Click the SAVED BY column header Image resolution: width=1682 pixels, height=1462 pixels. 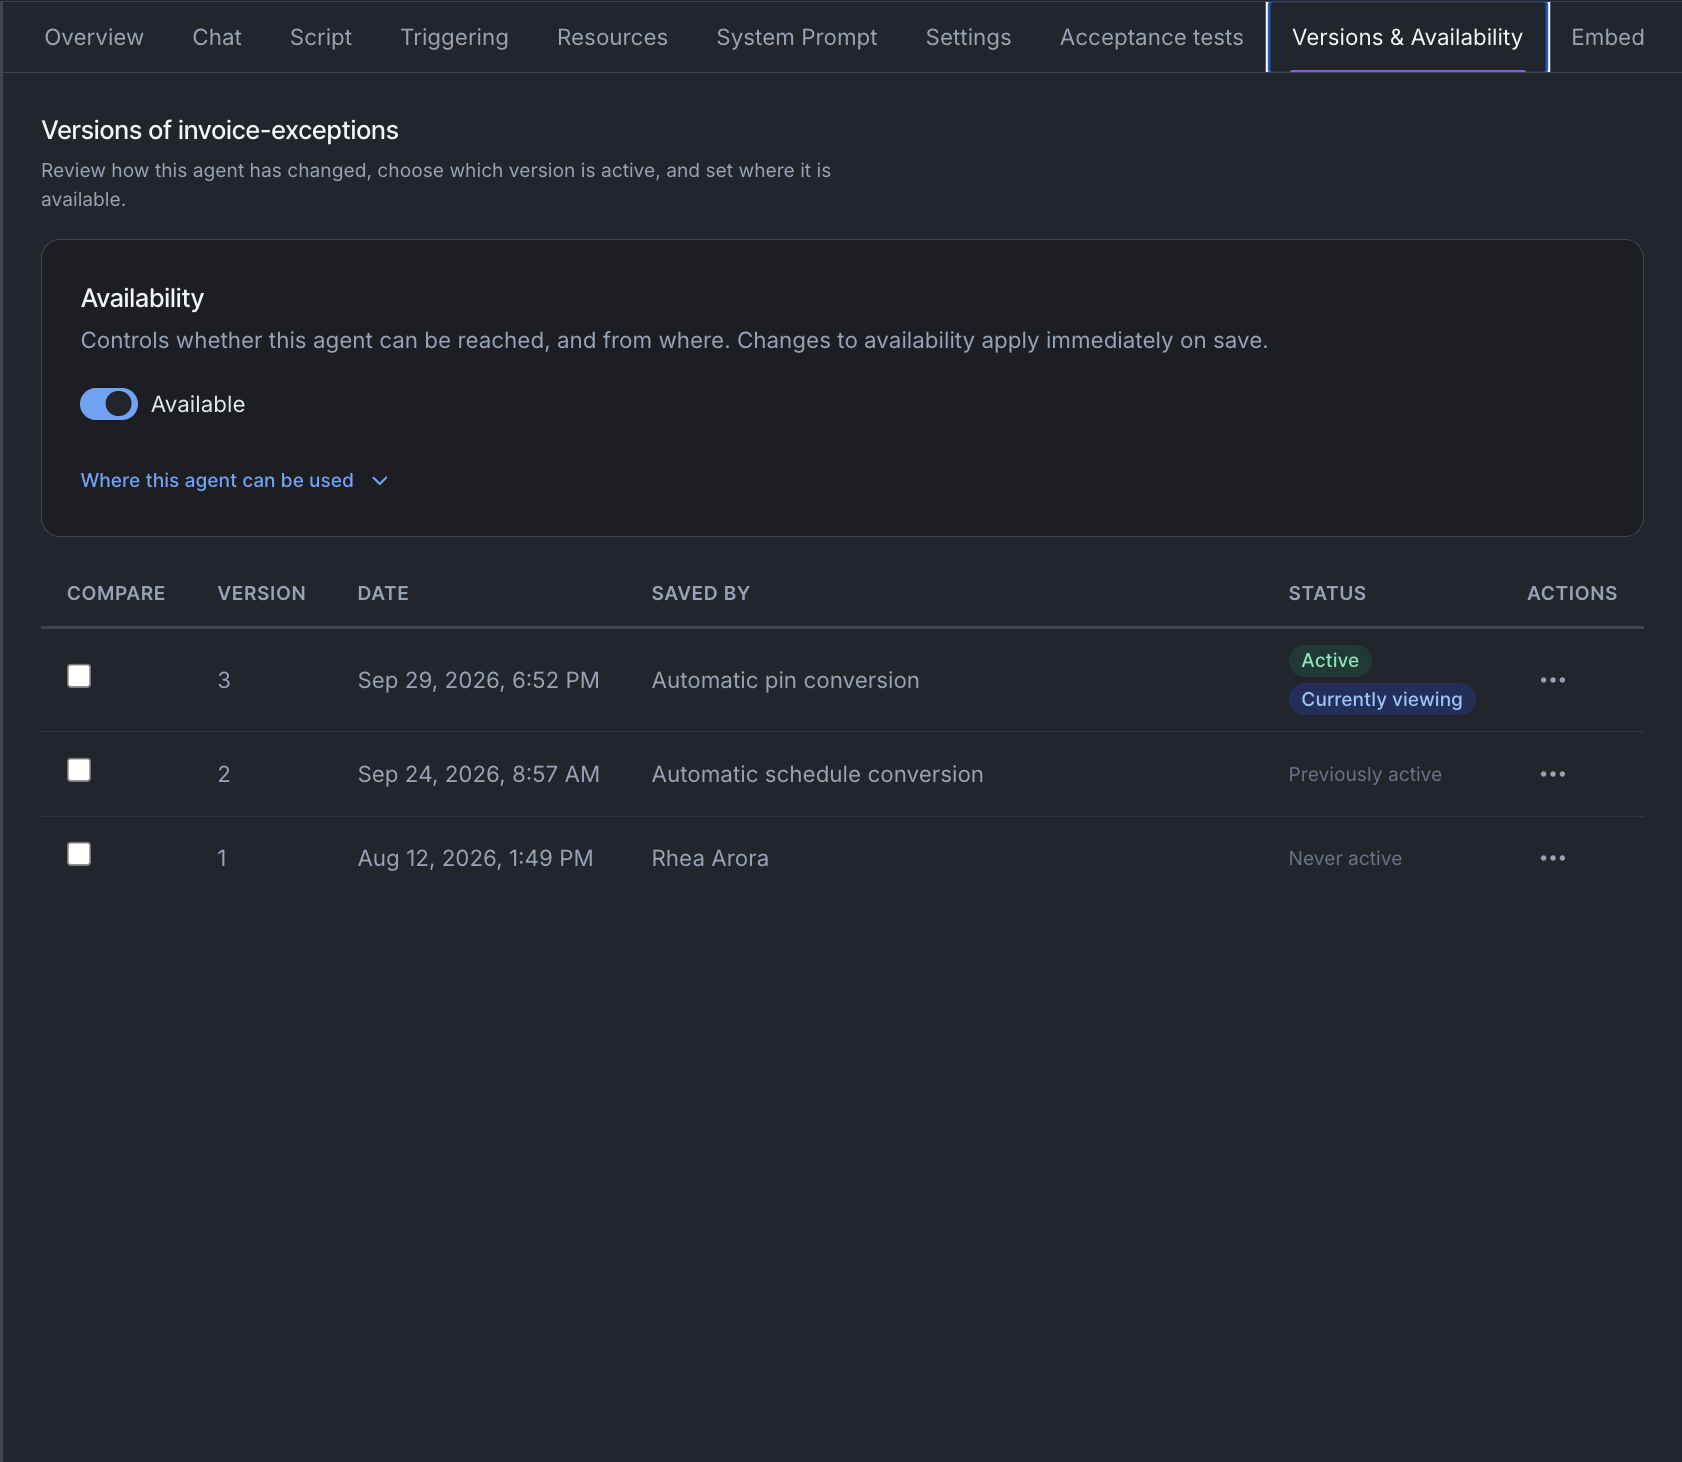(700, 593)
